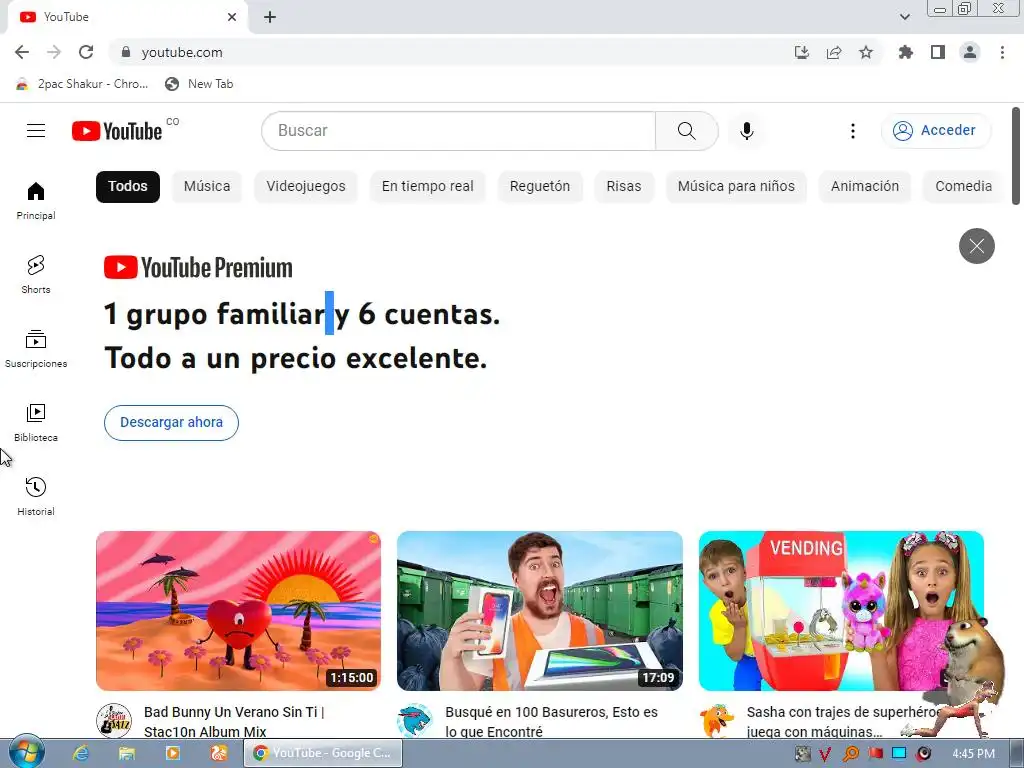Open Busqué en 100 Basureros title
This screenshot has width=1024, height=768.
click(551, 722)
